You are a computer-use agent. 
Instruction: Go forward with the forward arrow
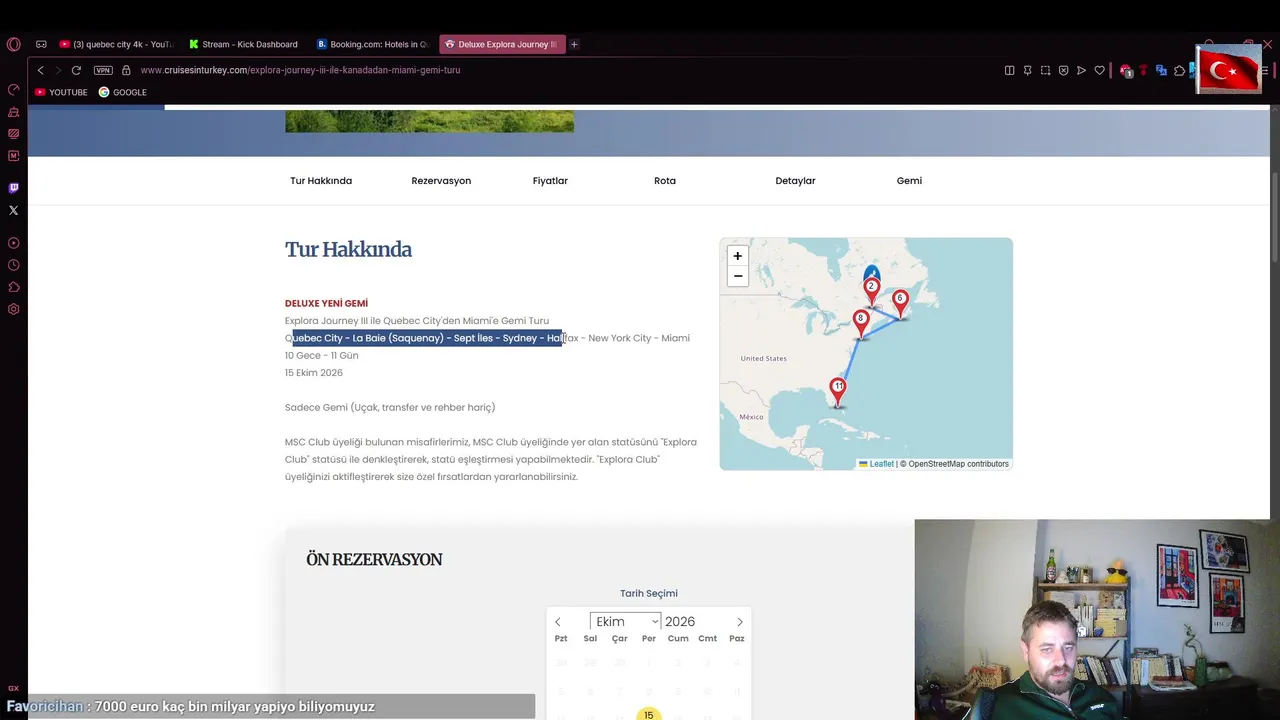click(58, 70)
